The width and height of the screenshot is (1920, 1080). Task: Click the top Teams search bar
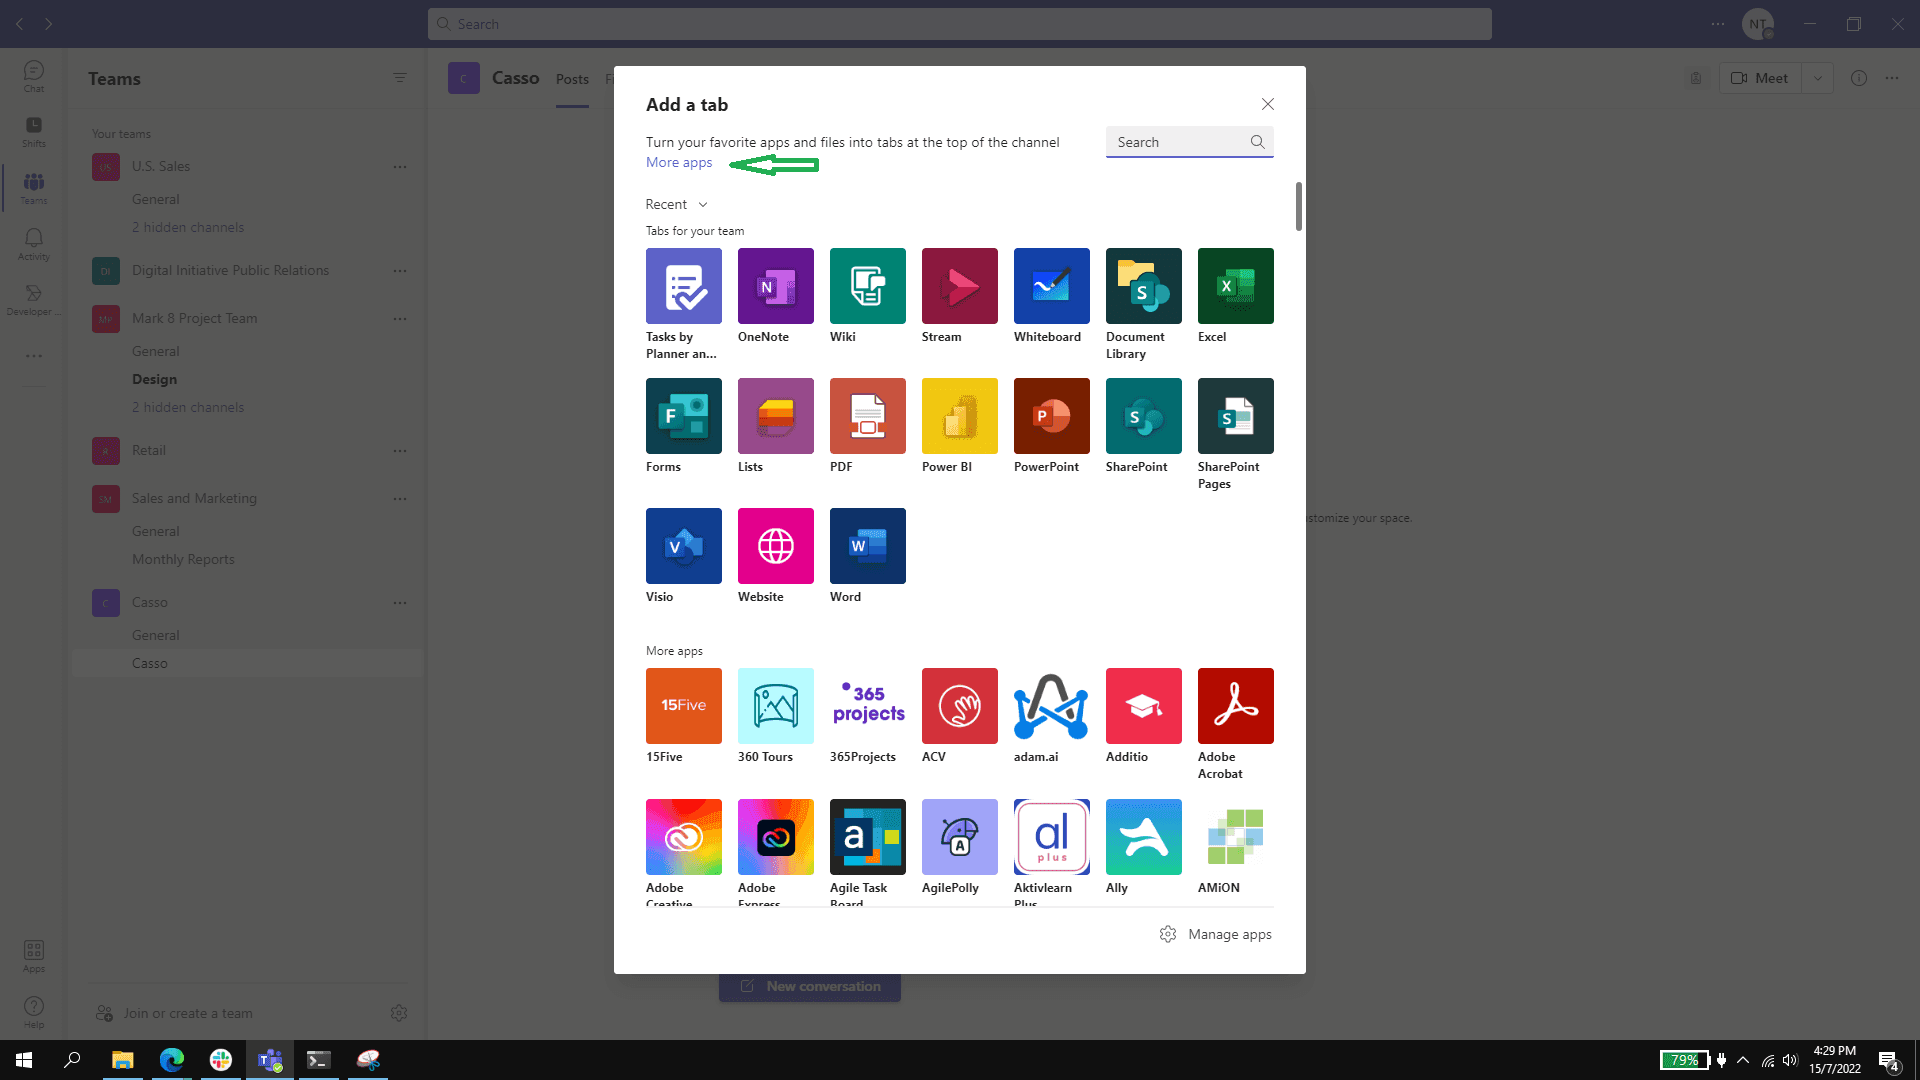[960, 24]
